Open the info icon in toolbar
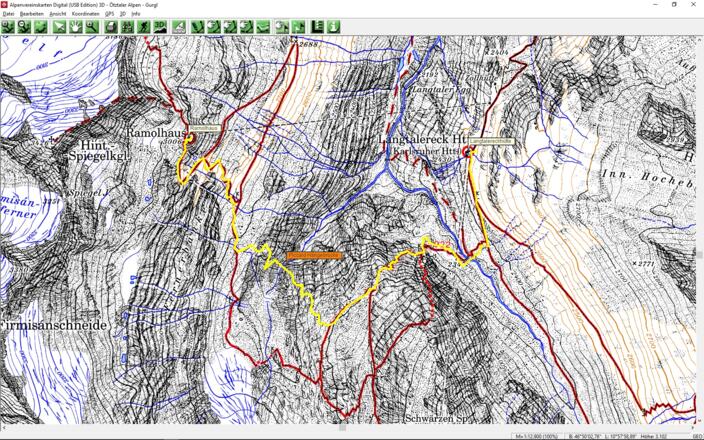704x440 pixels. tap(333, 27)
